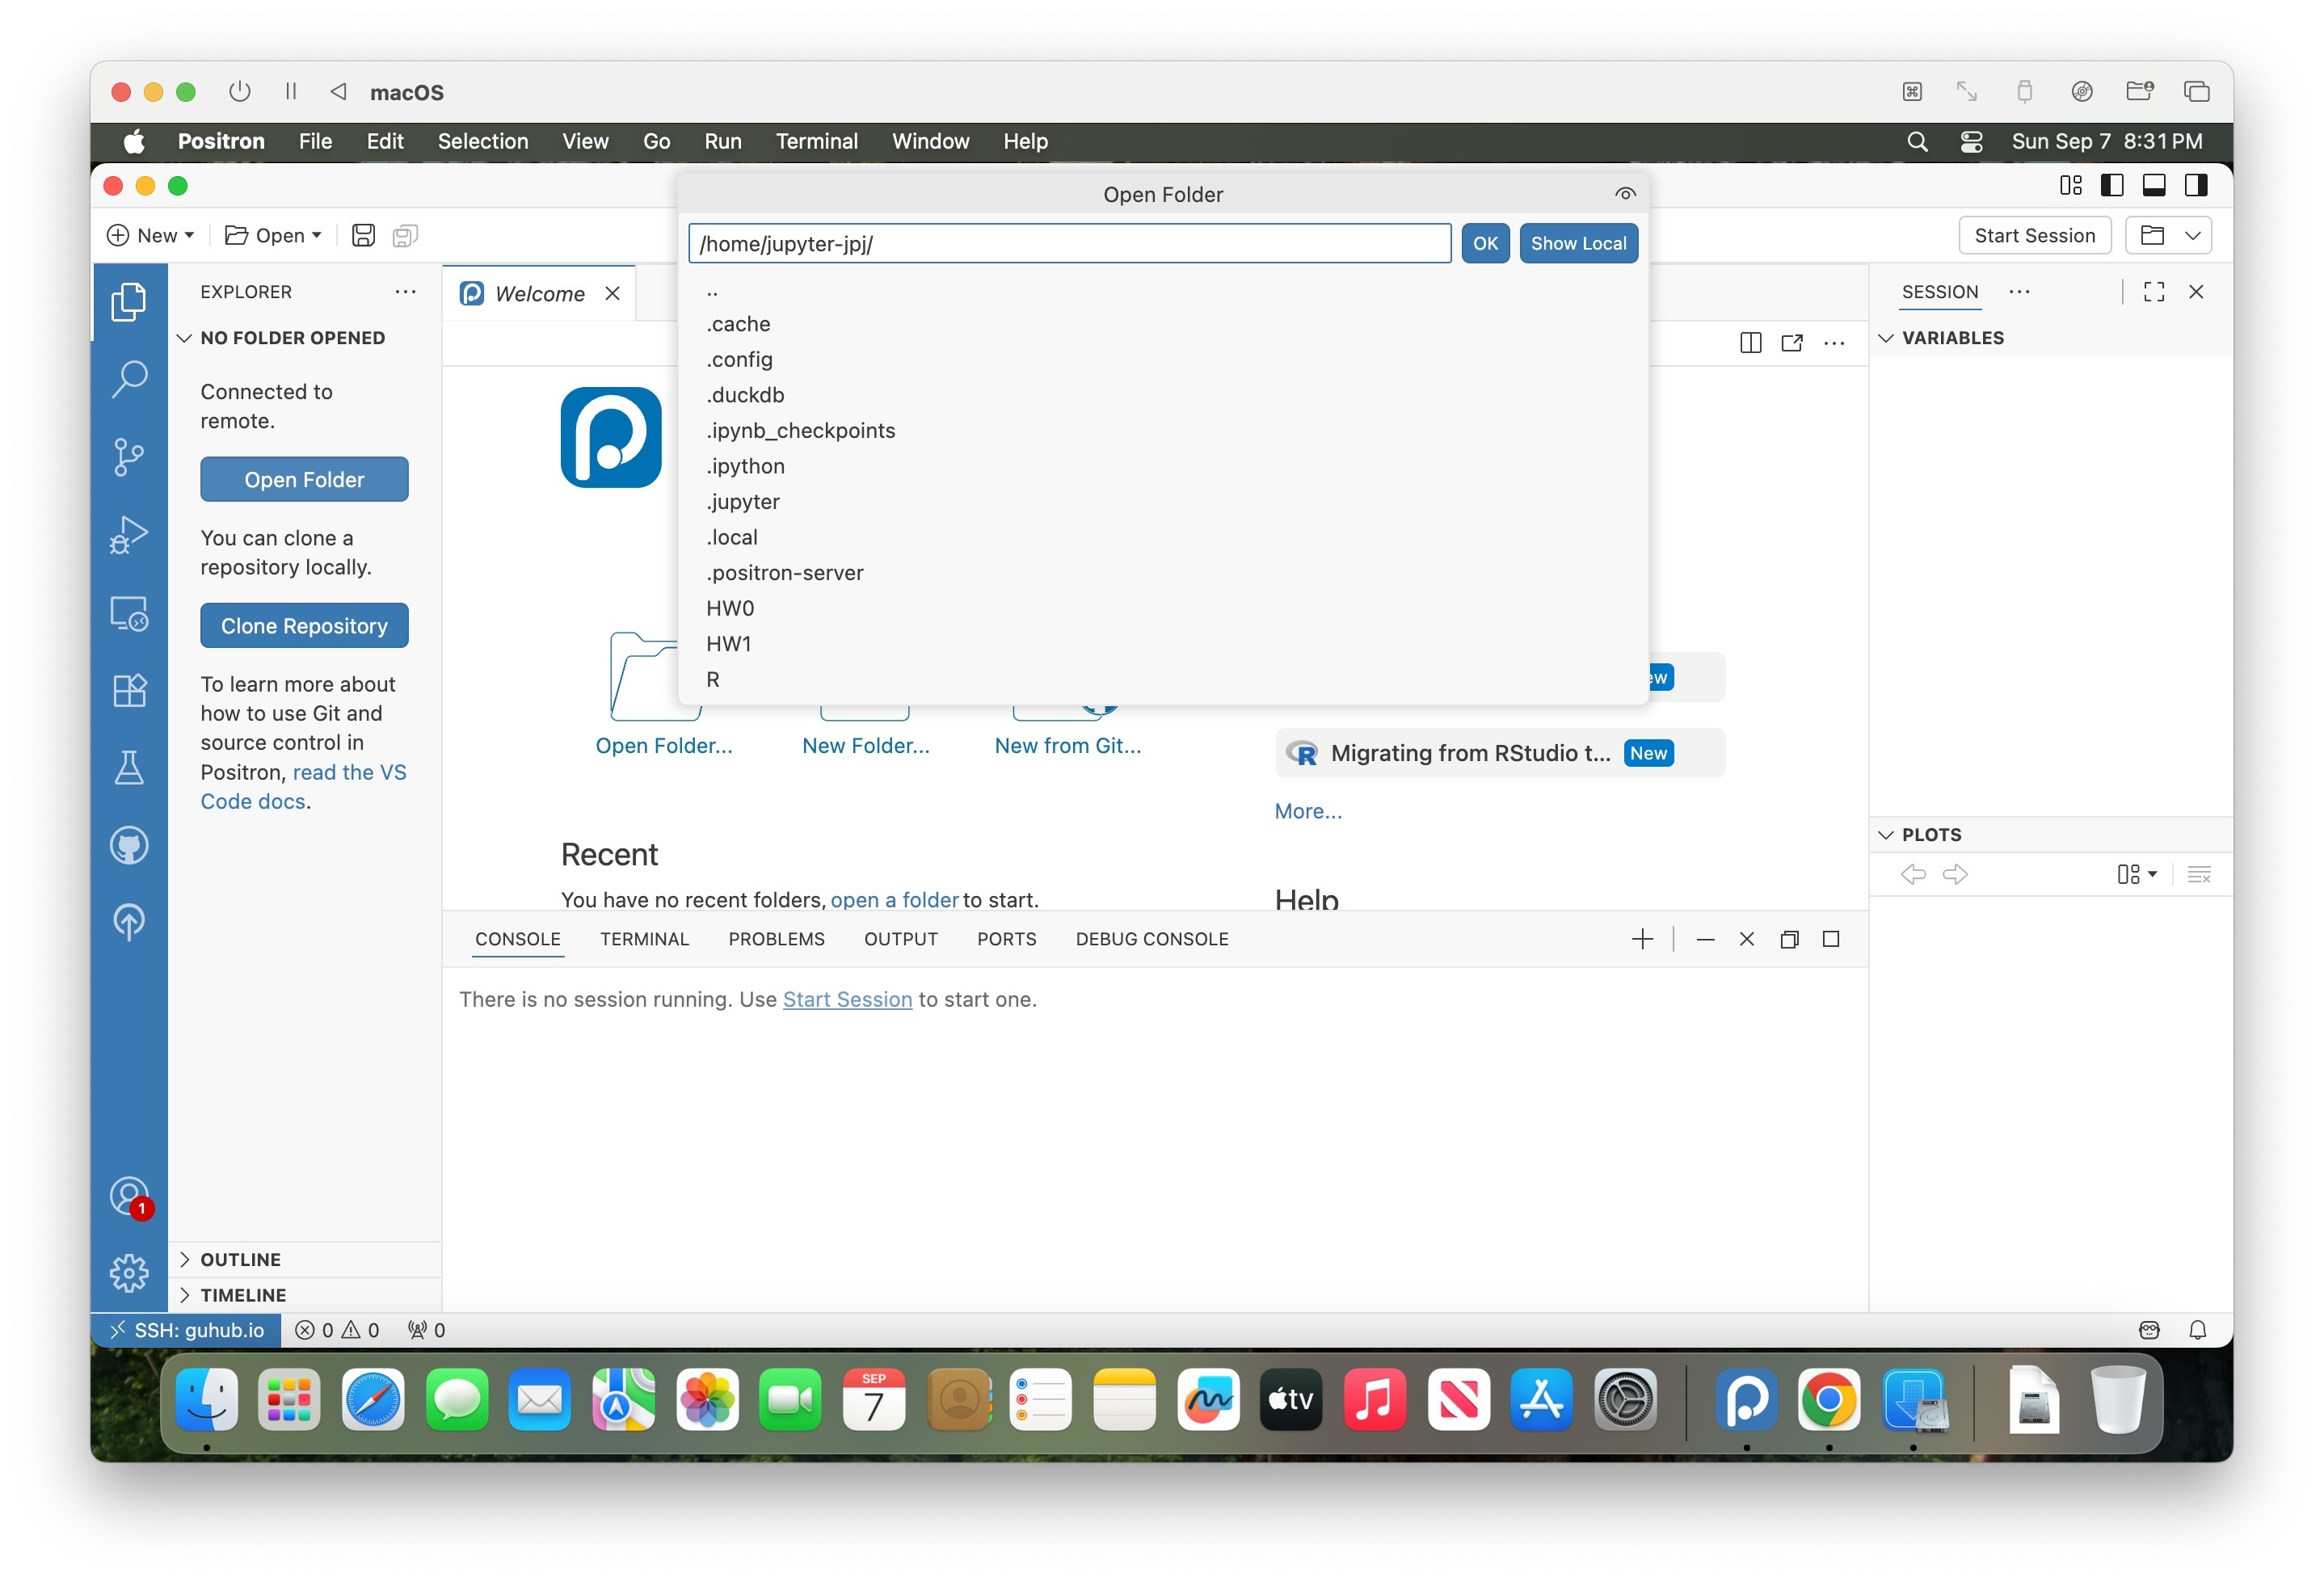The image size is (2324, 1582).
Task: Click the Show Local button
Action: pyautogui.click(x=1578, y=243)
